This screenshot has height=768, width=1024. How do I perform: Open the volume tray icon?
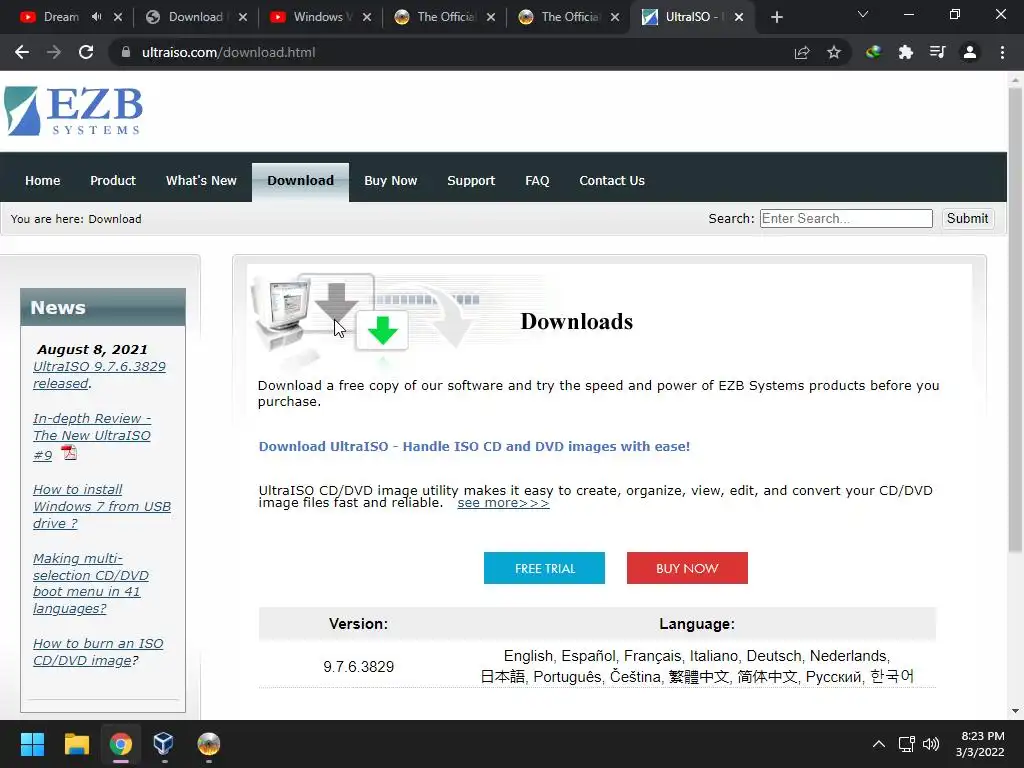click(931, 744)
